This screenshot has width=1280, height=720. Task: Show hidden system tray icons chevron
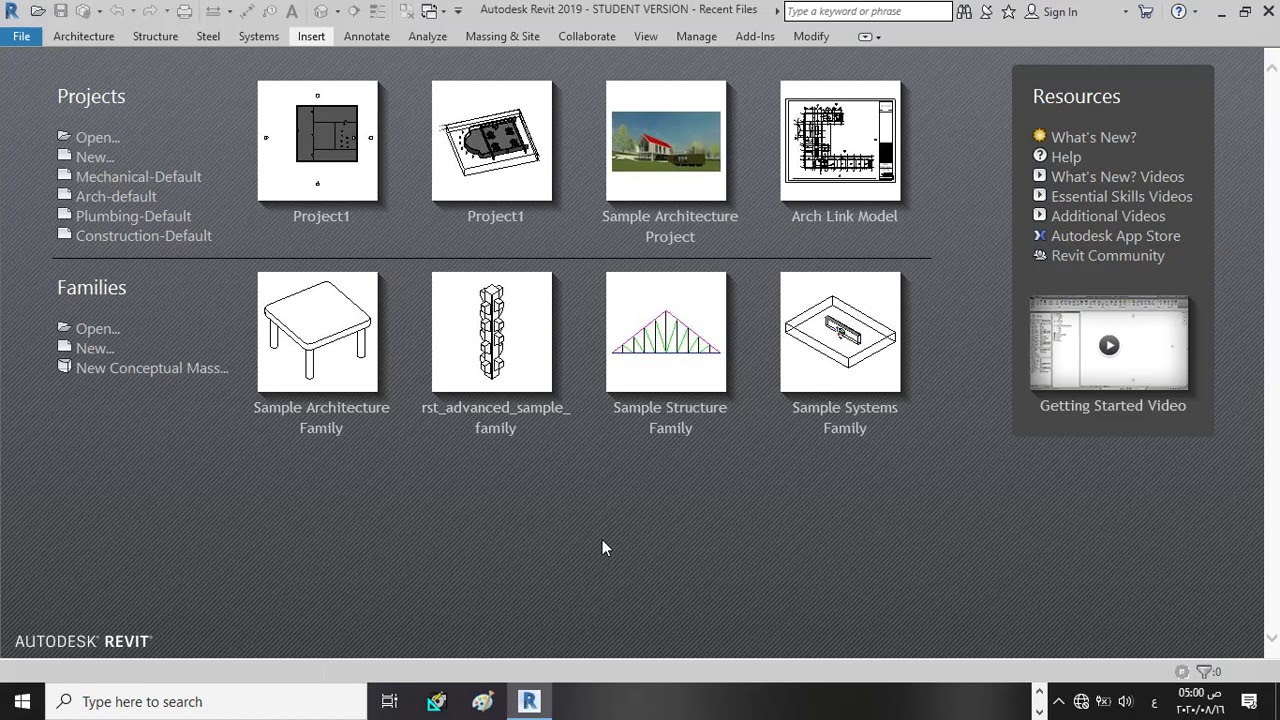click(1059, 701)
